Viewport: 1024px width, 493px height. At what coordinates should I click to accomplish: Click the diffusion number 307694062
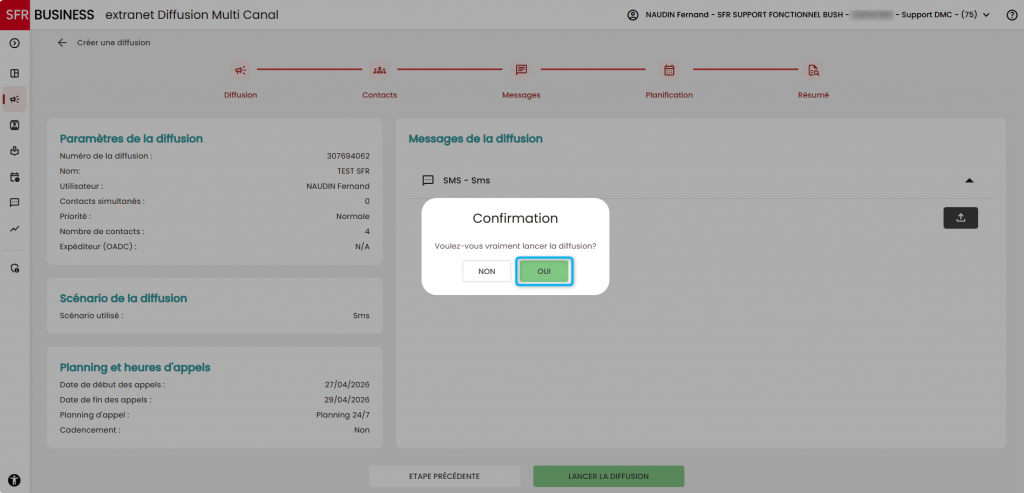(348, 156)
